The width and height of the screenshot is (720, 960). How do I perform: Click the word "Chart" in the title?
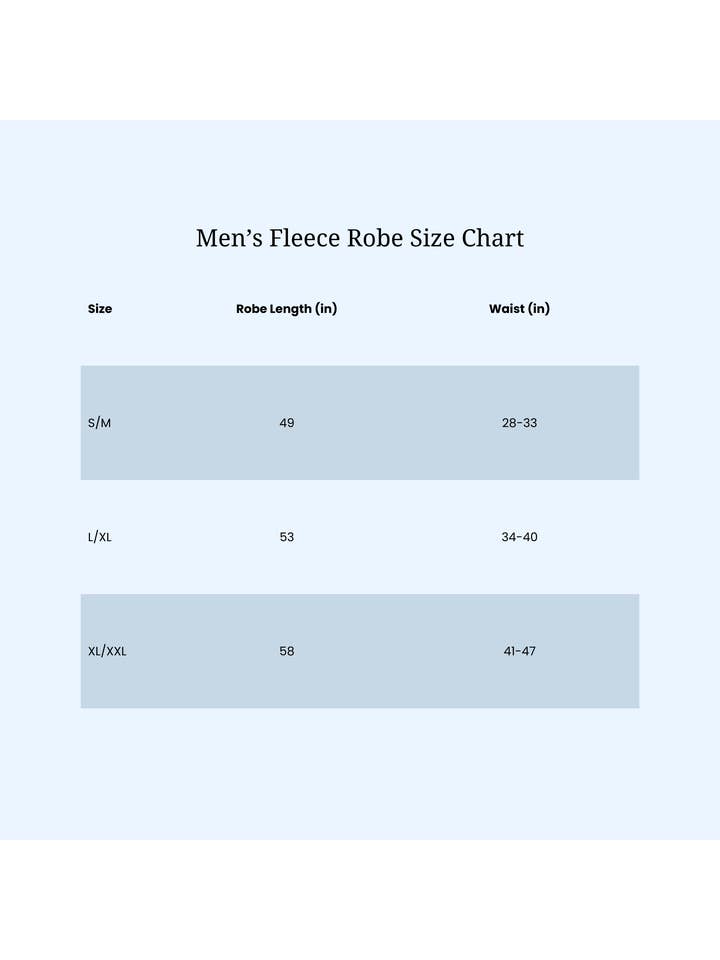(x=493, y=238)
